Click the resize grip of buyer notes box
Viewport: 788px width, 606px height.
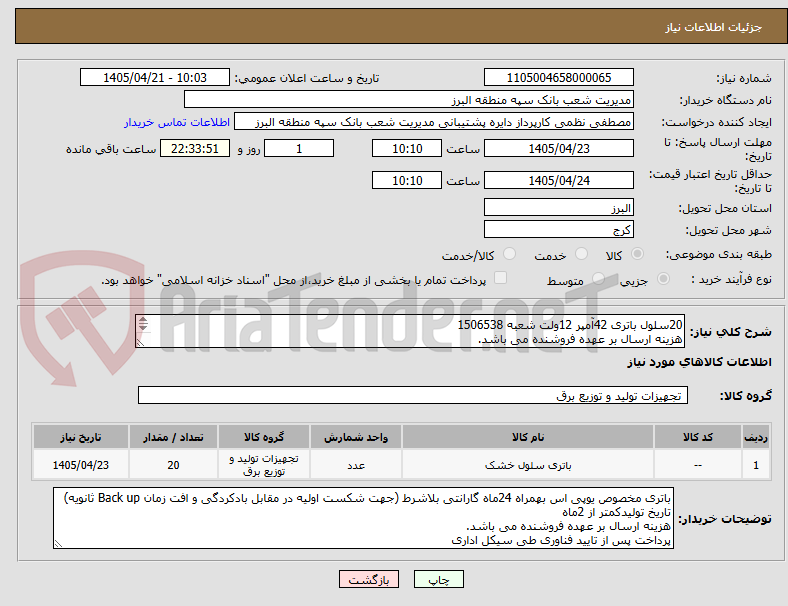tap(58, 544)
